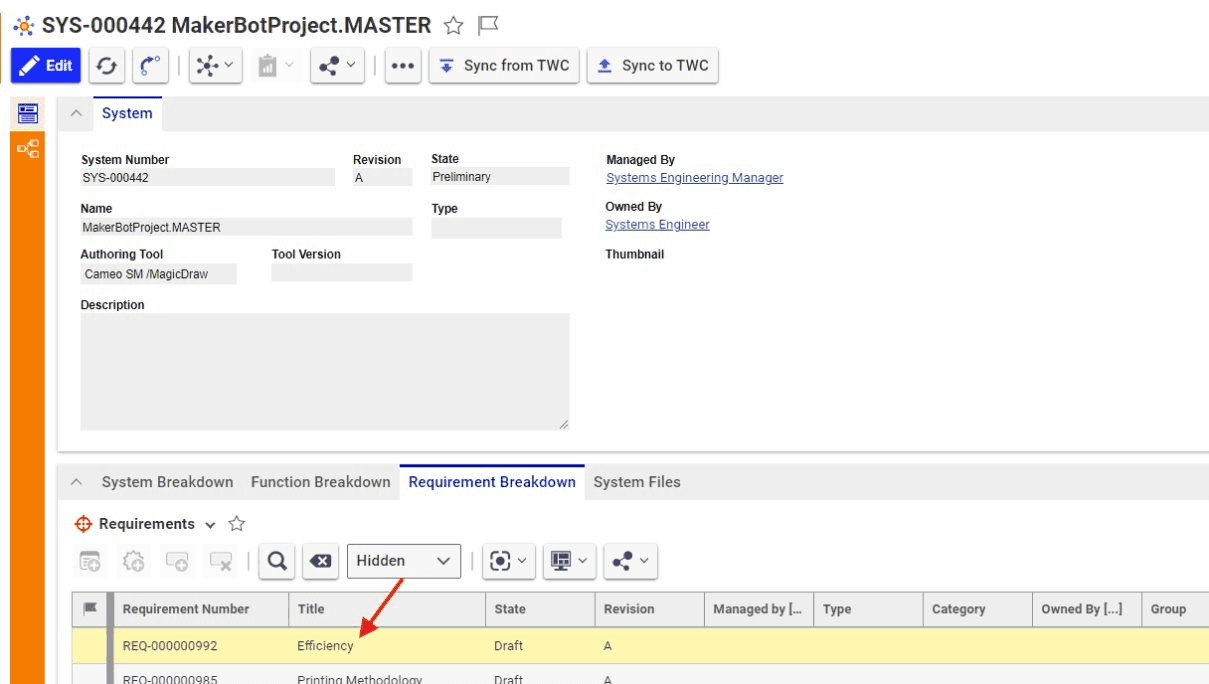Viewport: 1209px width, 684px height.
Task: Open the Systems Engineering Manager link
Action: pos(694,178)
